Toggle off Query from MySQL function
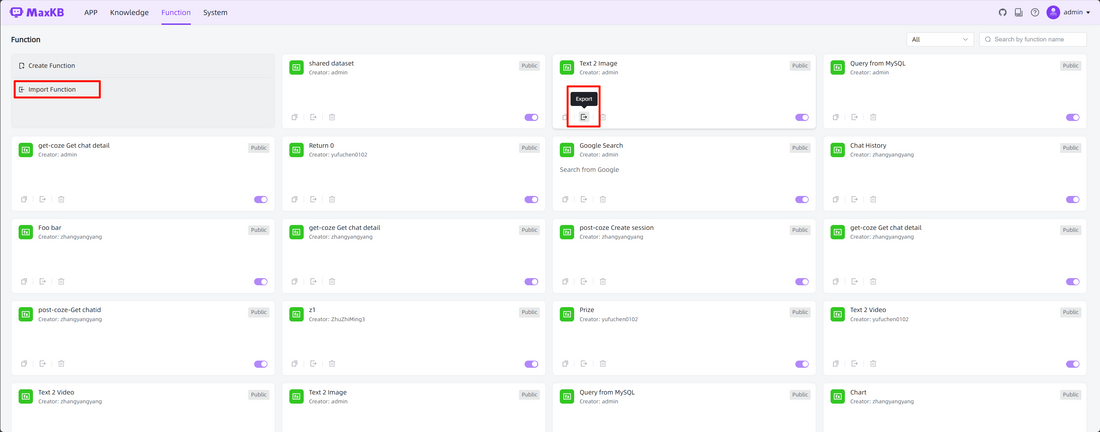The width and height of the screenshot is (1100, 432). pos(1072,117)
